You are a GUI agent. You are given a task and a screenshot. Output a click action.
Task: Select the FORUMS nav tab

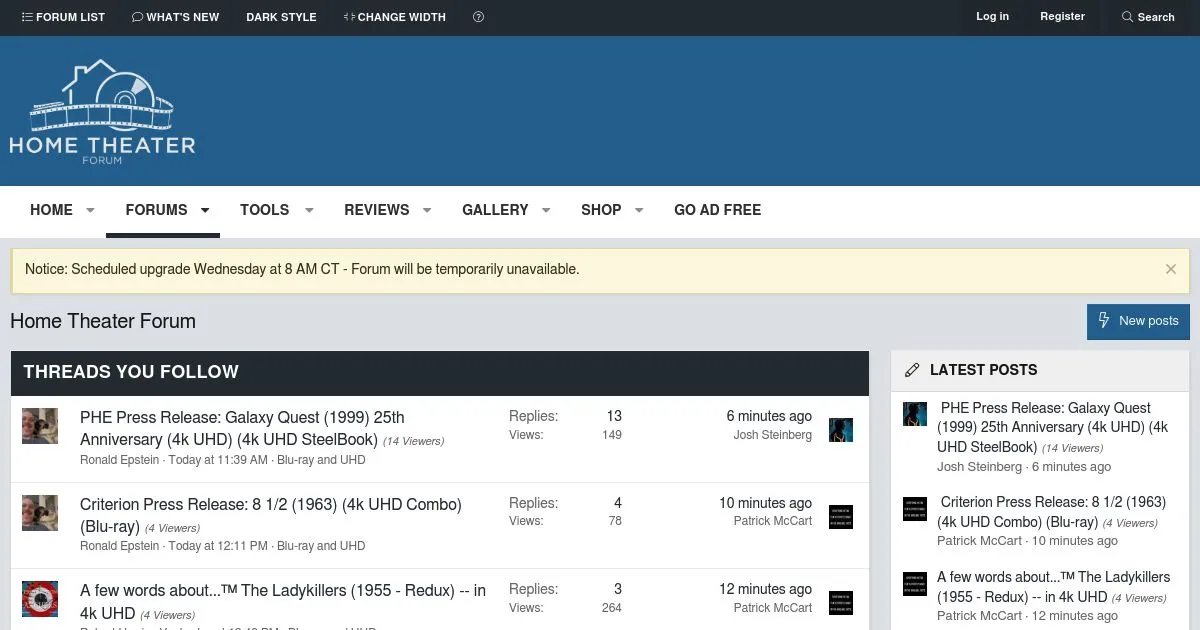156,210
